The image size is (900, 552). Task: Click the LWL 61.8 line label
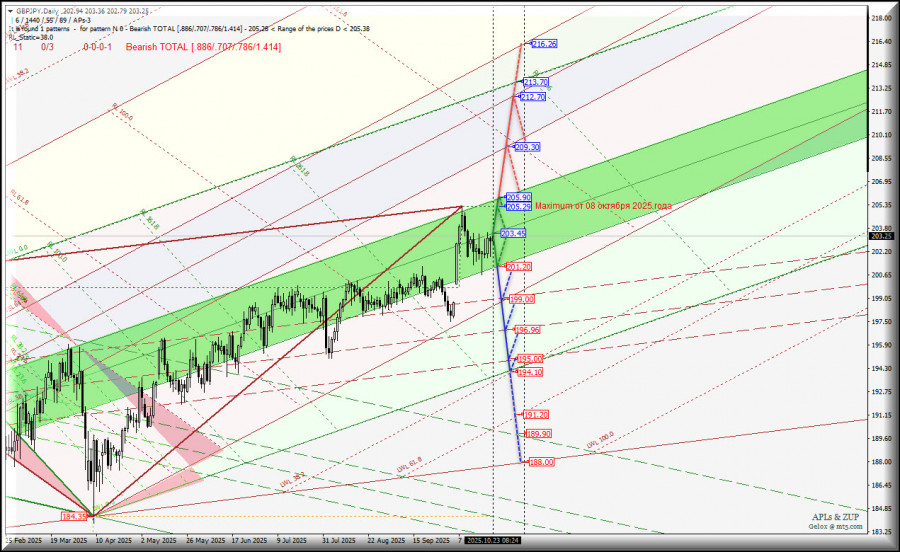click(409, 465)
